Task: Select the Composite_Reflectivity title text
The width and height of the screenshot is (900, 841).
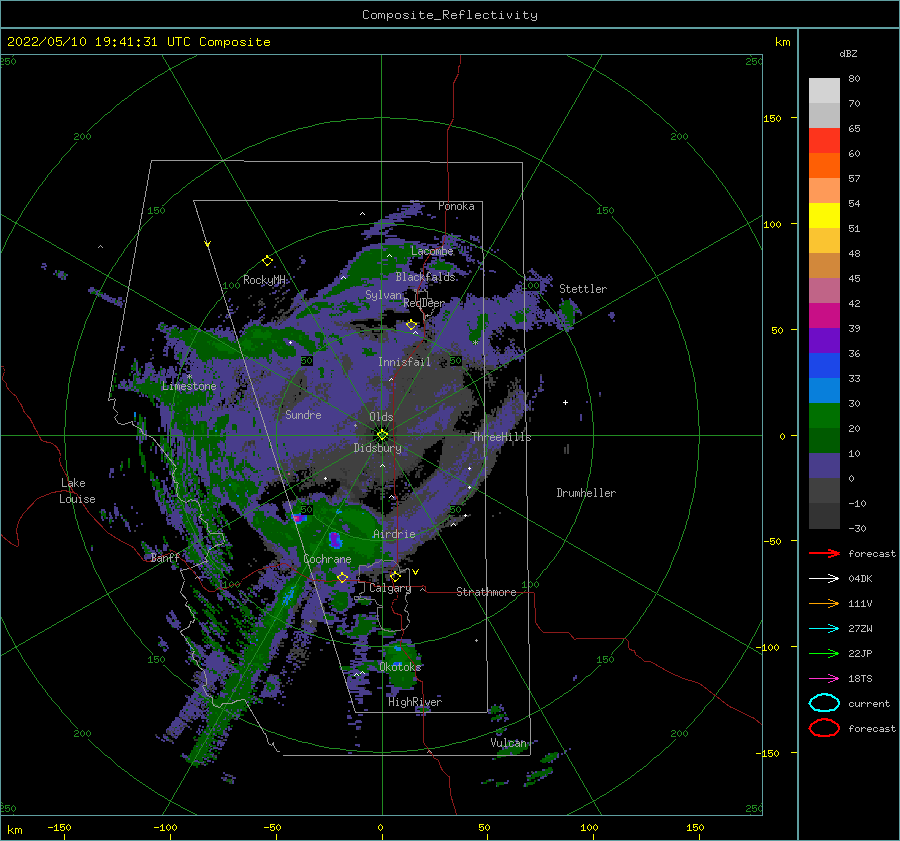Action: (x=449, y=15)
